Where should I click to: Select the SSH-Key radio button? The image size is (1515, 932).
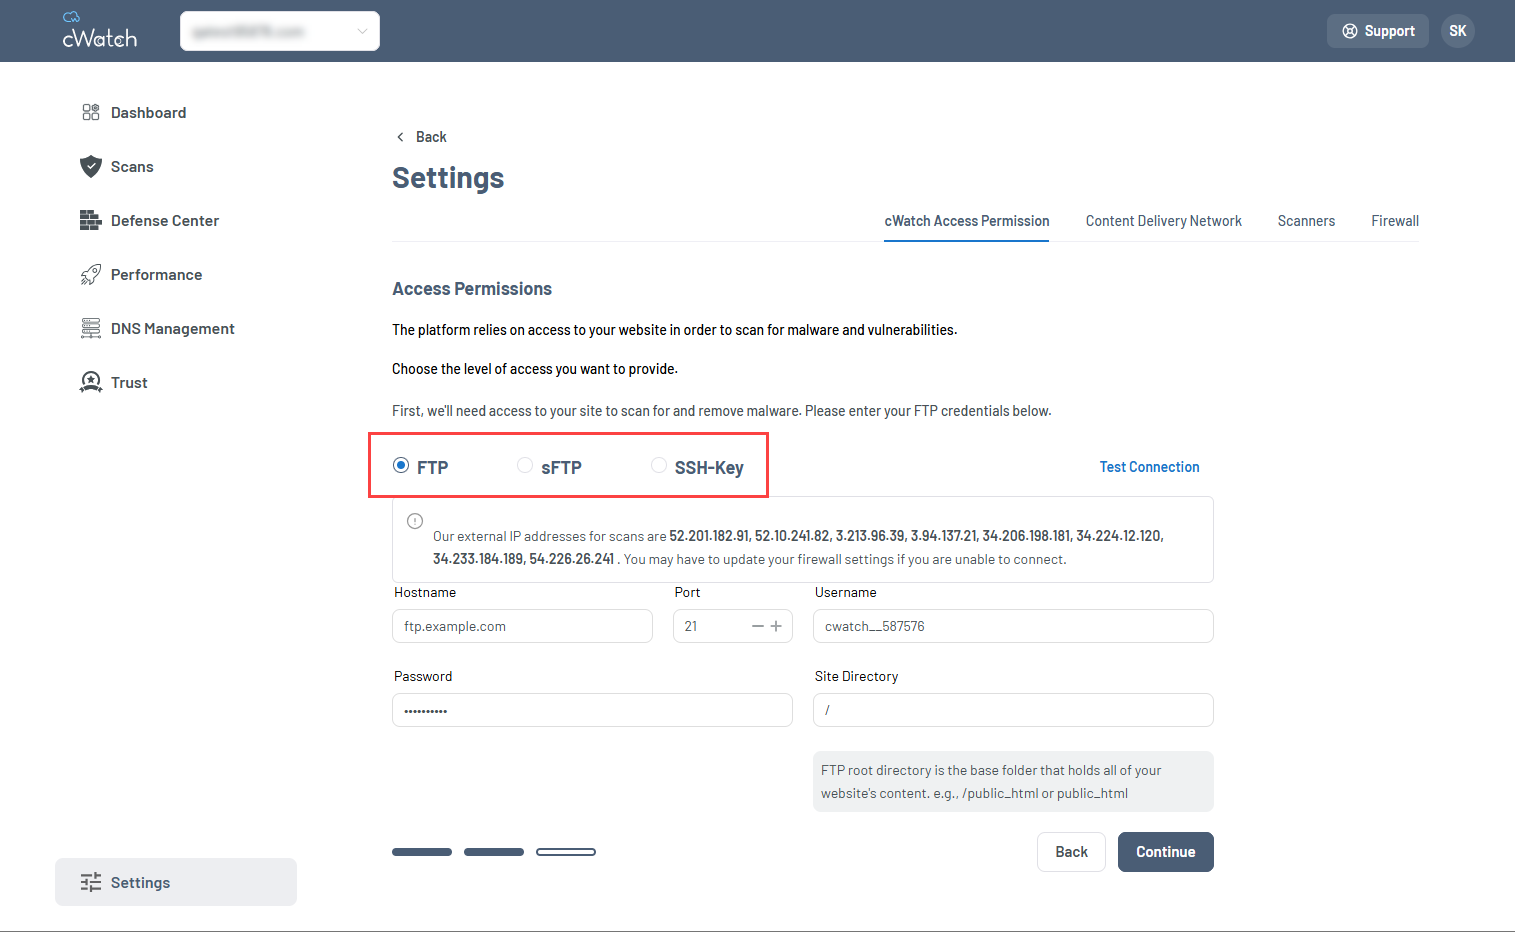pyautogui.click(x=659, y=465)
